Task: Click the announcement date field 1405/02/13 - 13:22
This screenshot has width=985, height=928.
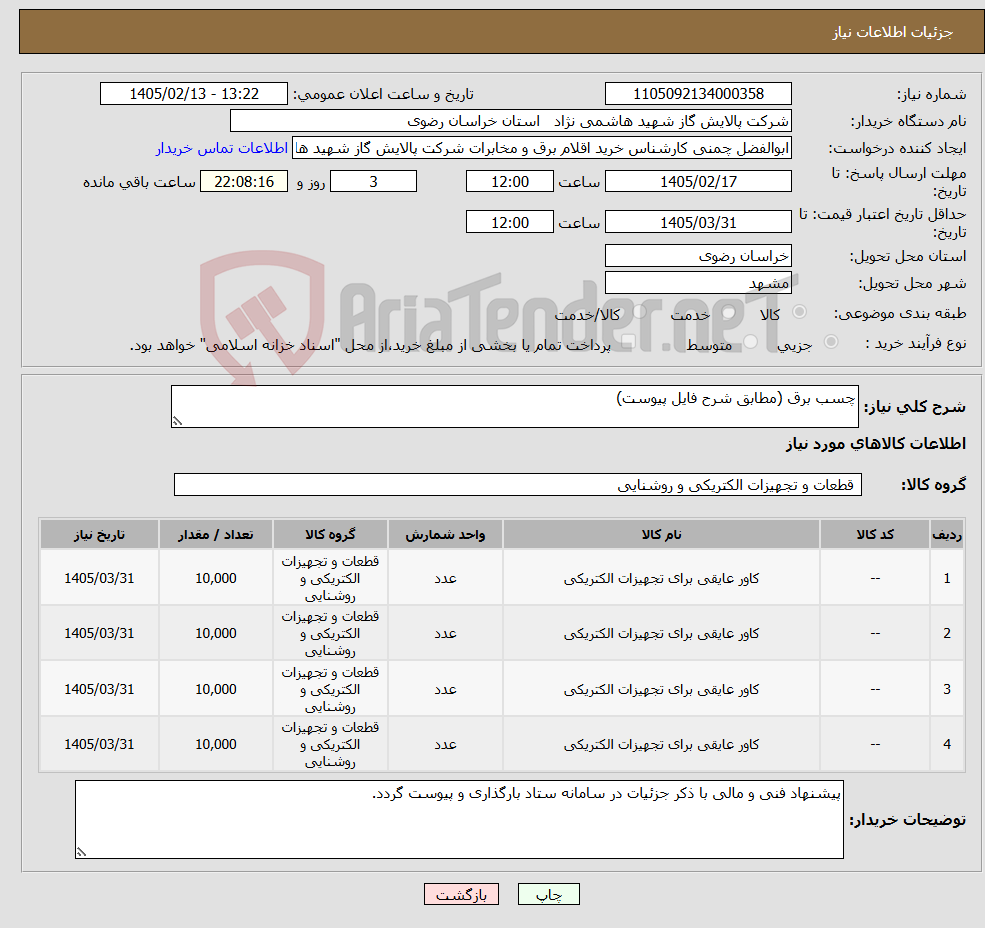Action: pyautogui.click(x=193, y=94)
